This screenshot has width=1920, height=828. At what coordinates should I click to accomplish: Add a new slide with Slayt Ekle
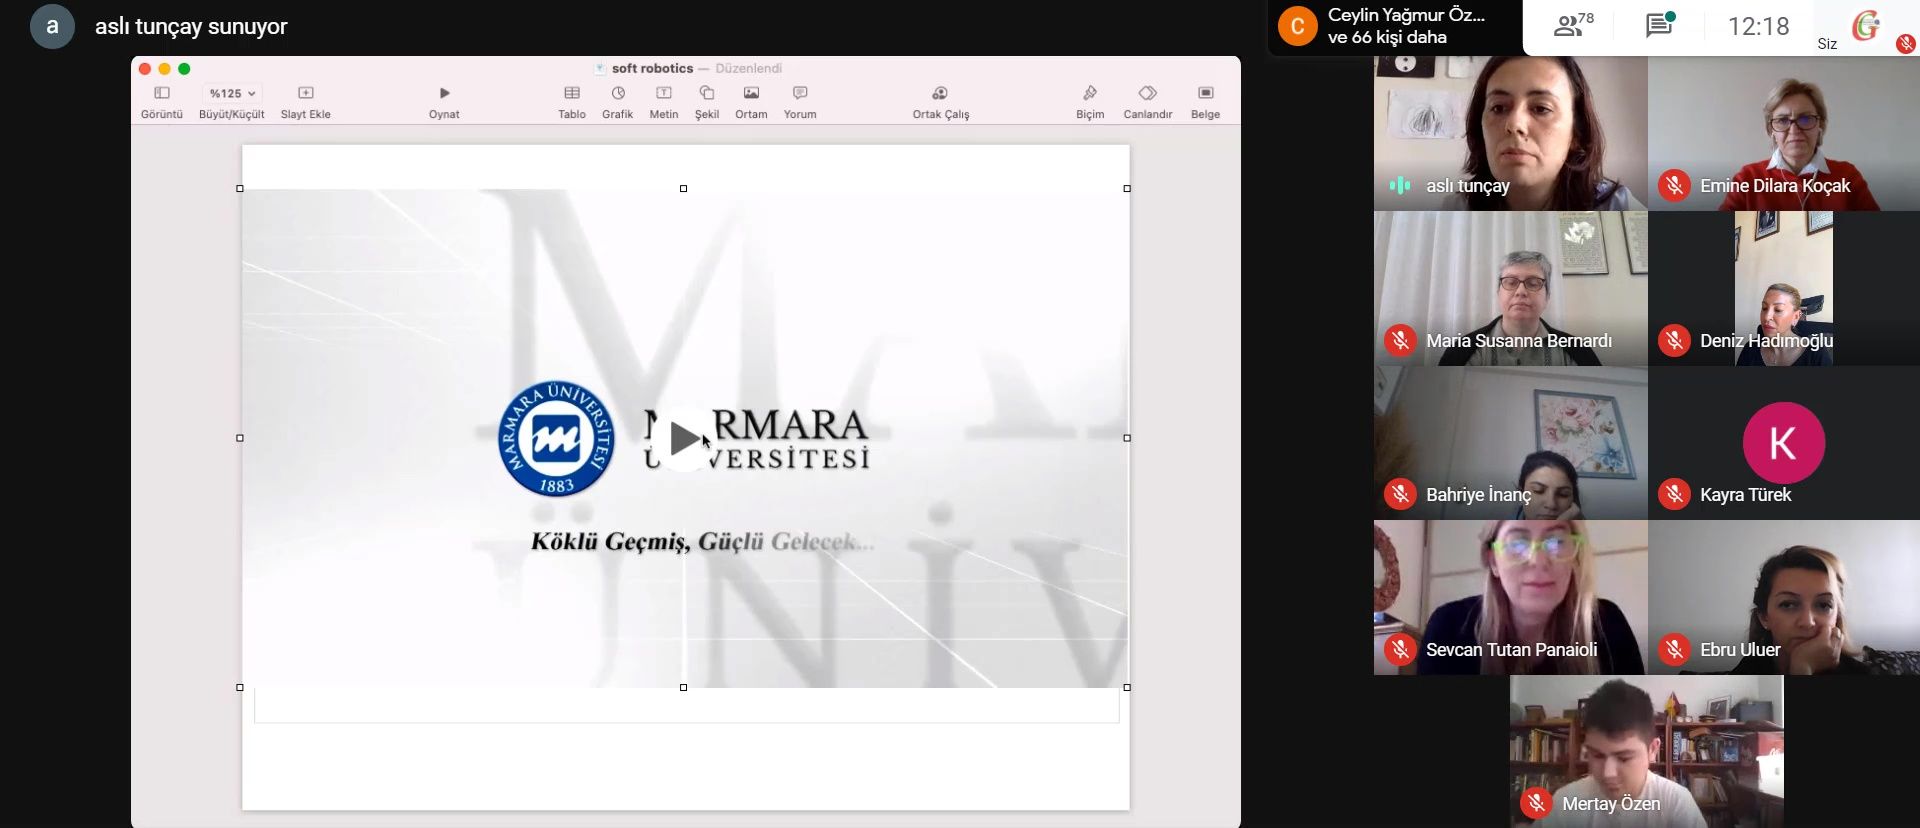click(306, 102)
